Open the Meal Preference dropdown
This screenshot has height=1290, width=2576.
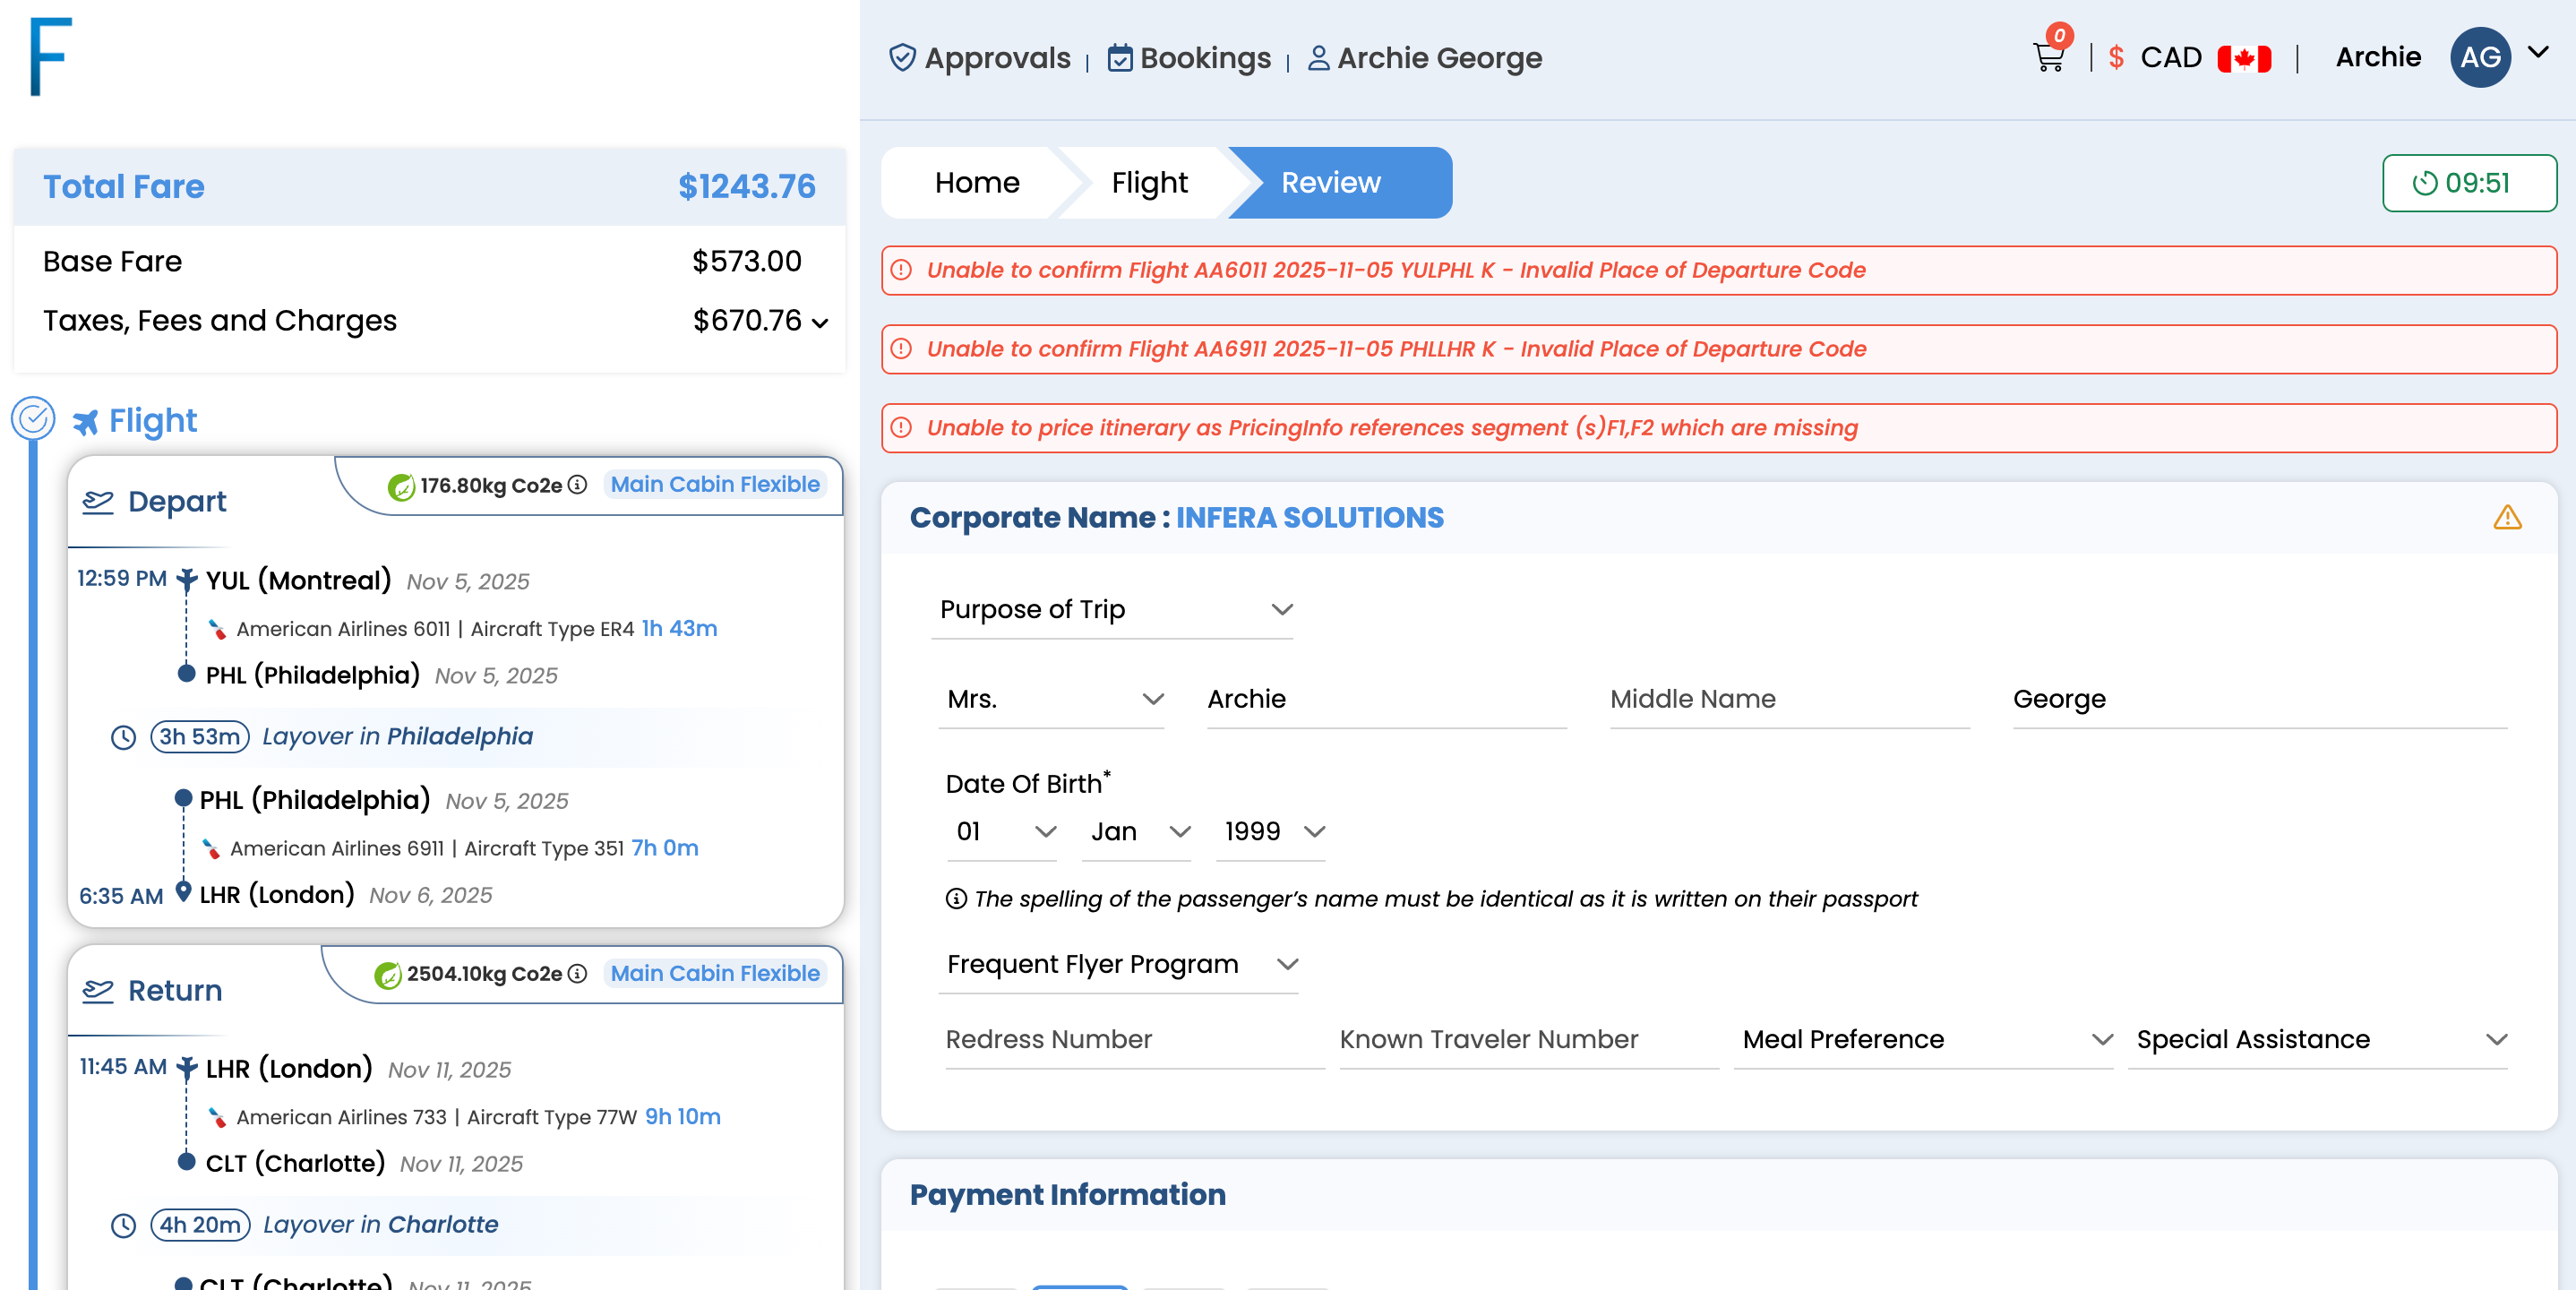[x=1924, y=1040]
